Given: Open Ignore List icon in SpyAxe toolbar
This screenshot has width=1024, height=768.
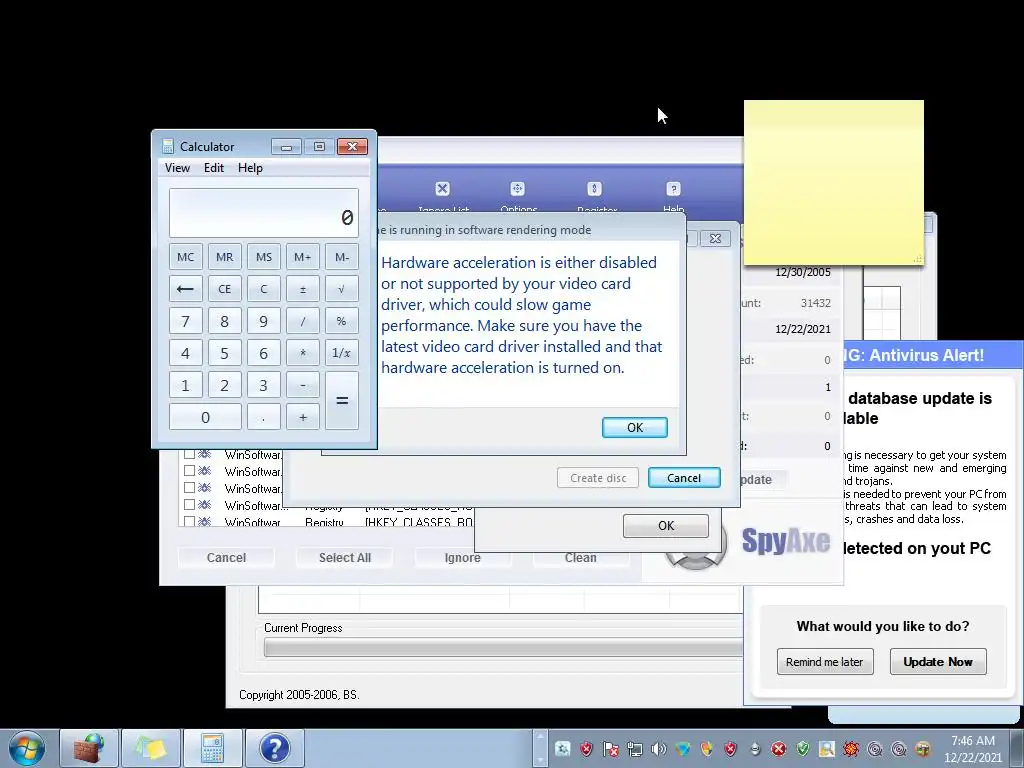Looking at the screenshot, I should pyautogui.click(x=442, y=189).
